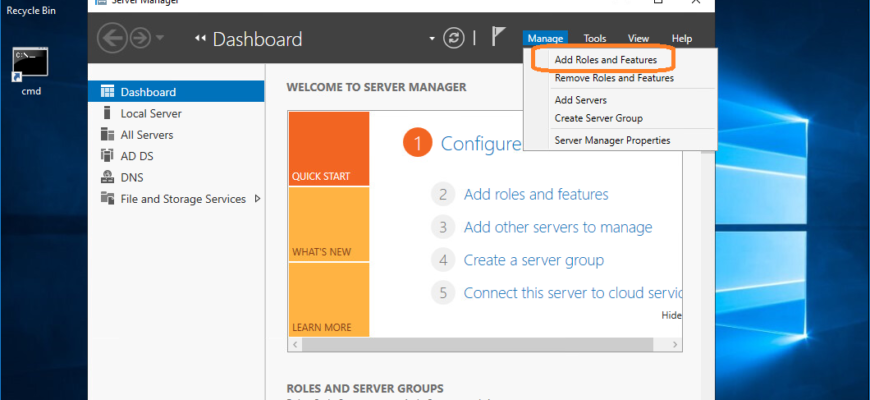Choose Add Roles and Features menu entry

tap(605, 60)
